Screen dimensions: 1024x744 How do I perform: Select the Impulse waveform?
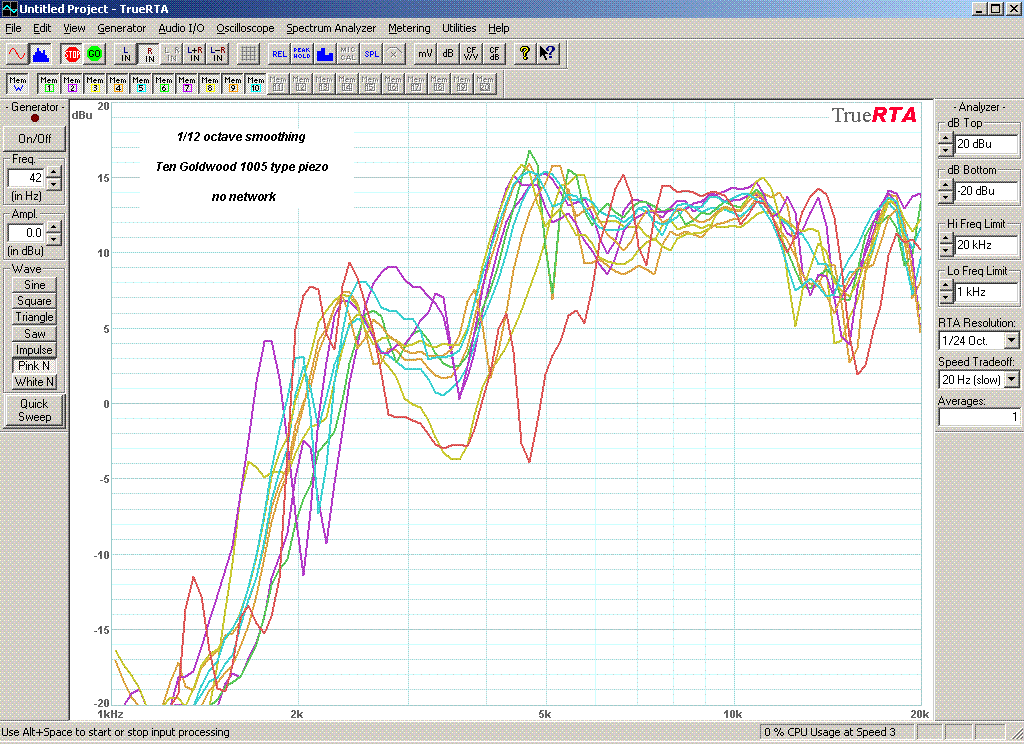(x=34, y=349)
